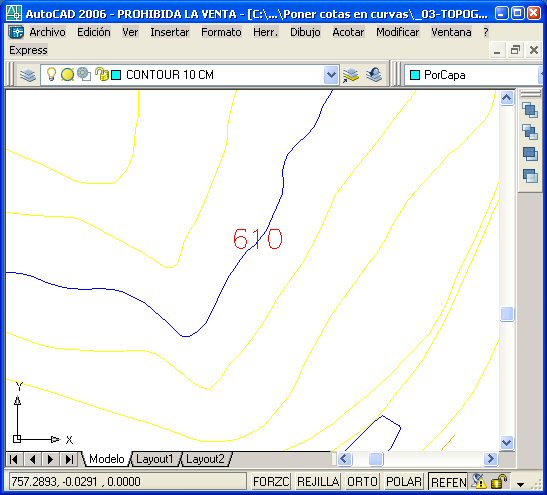The image size is (547, 495).
Task: Toggle the layer freeze sun icon
Action: click(x=67, y=75)
